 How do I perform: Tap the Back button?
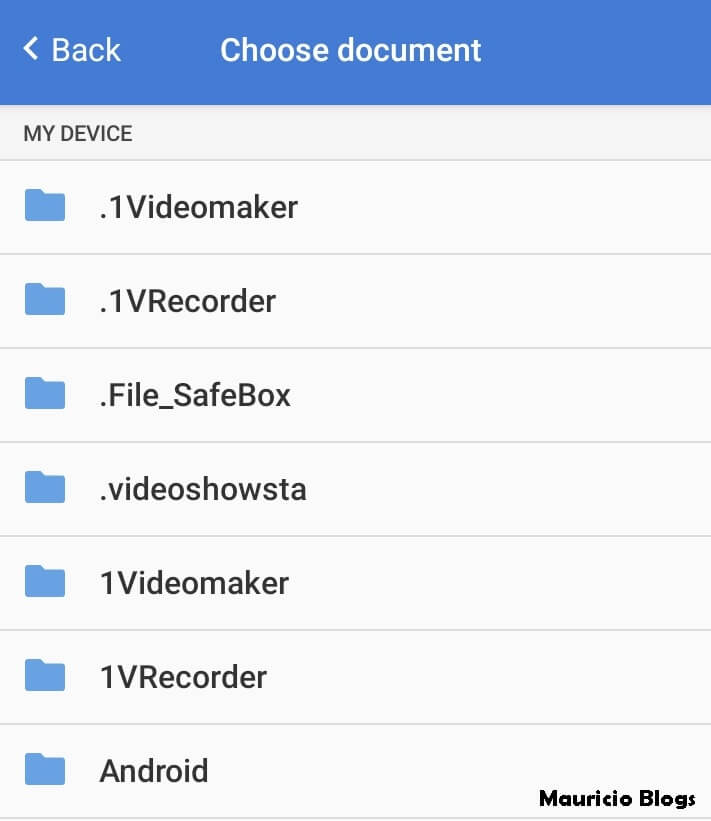click(x=66, y=50)
